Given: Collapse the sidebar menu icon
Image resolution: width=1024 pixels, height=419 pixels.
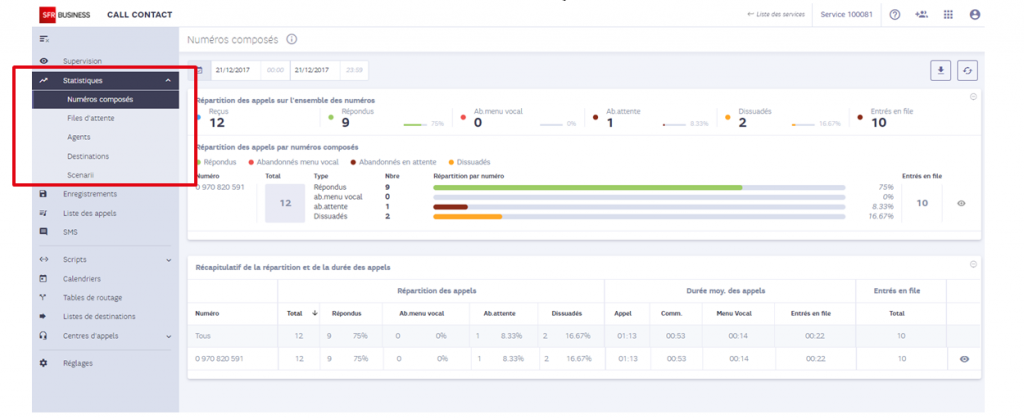Looking at the screenshot, I should 44,40.
